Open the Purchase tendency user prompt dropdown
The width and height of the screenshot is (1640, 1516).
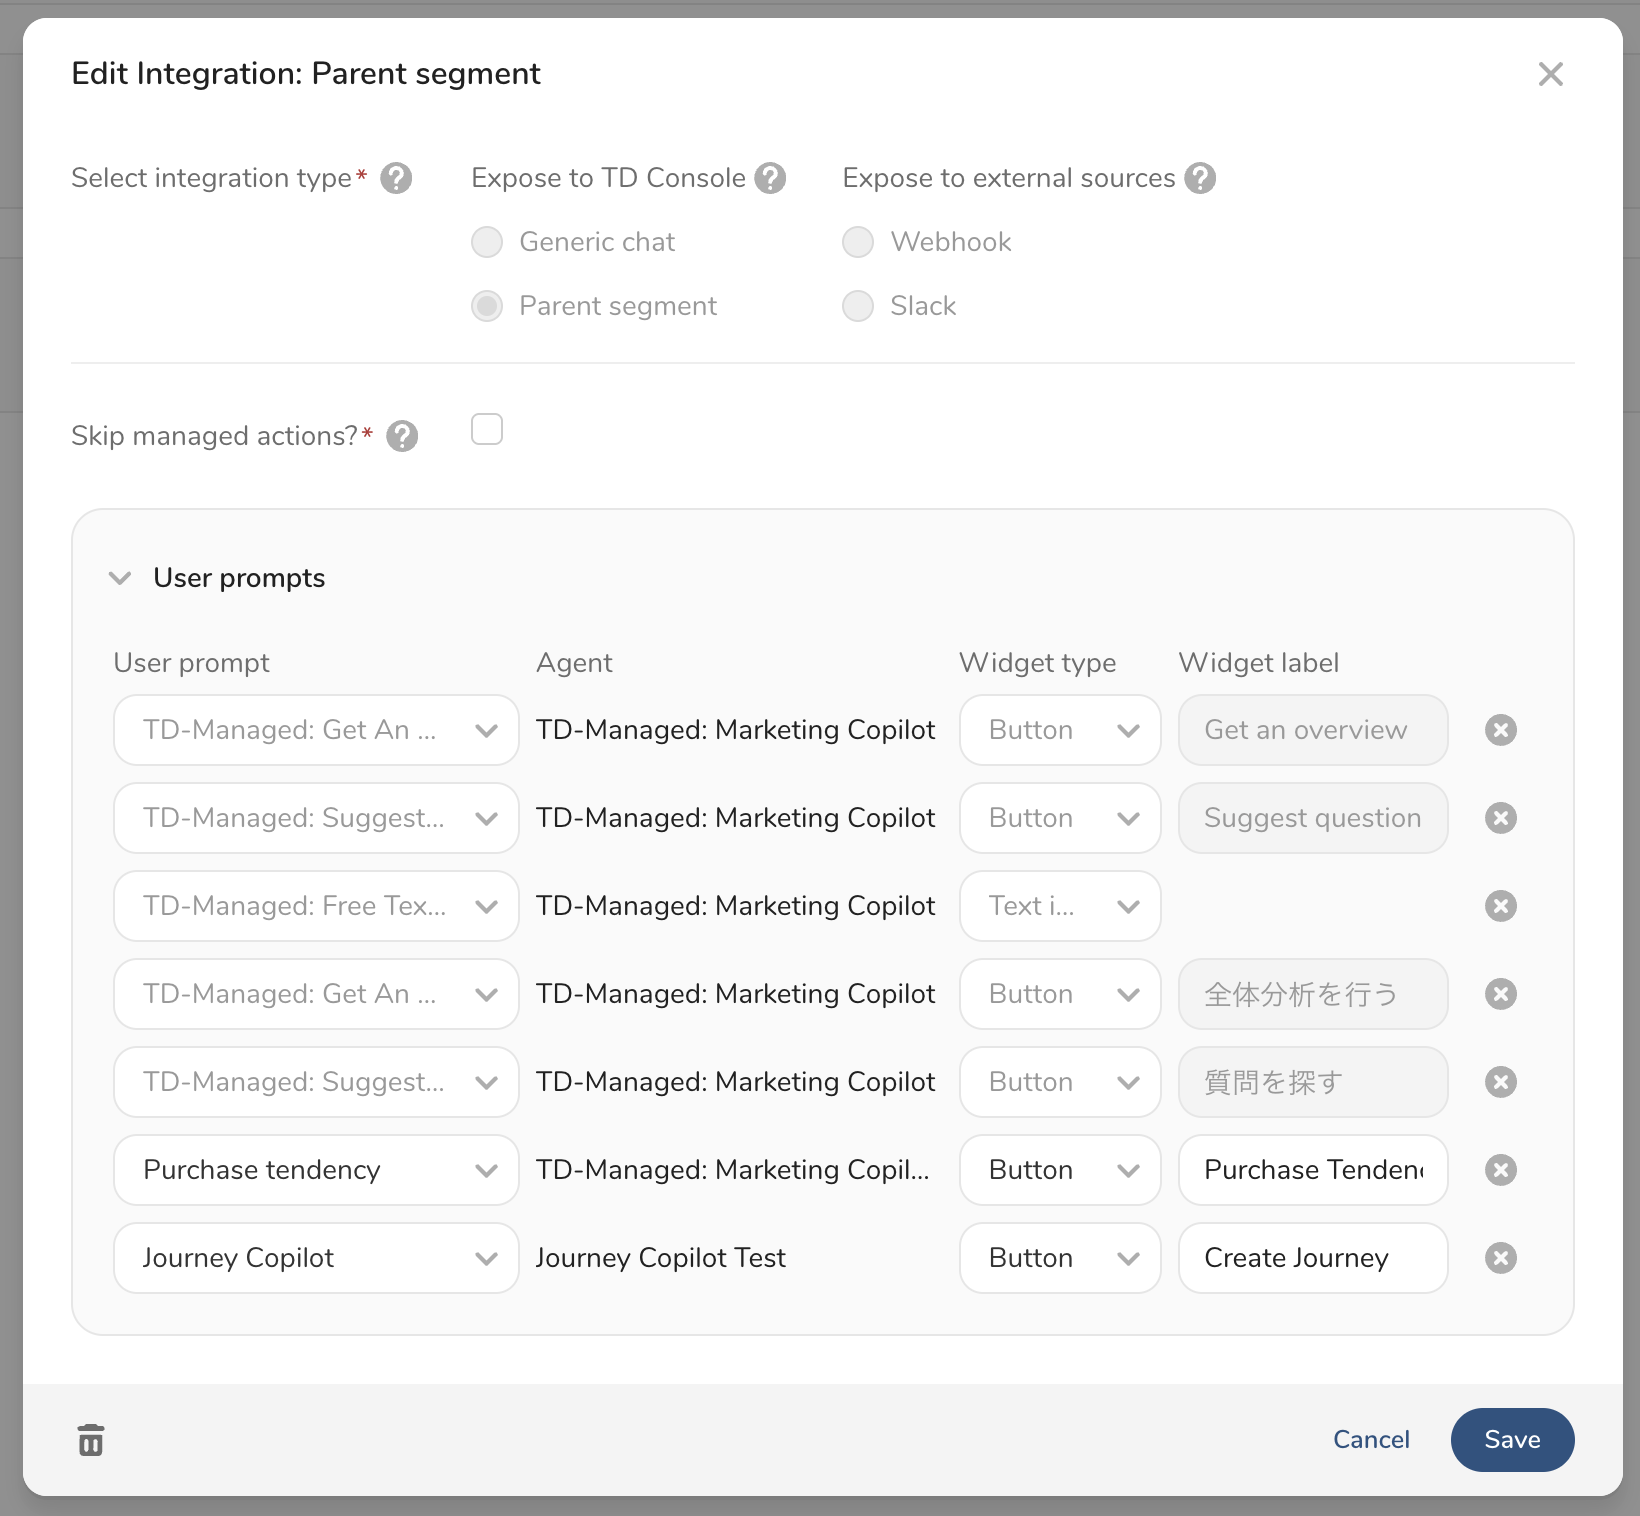click(316, 1170)
